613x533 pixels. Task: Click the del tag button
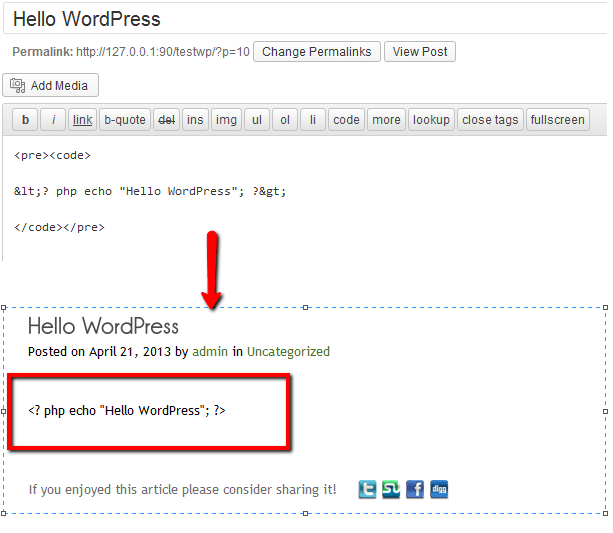pos(167,120)
